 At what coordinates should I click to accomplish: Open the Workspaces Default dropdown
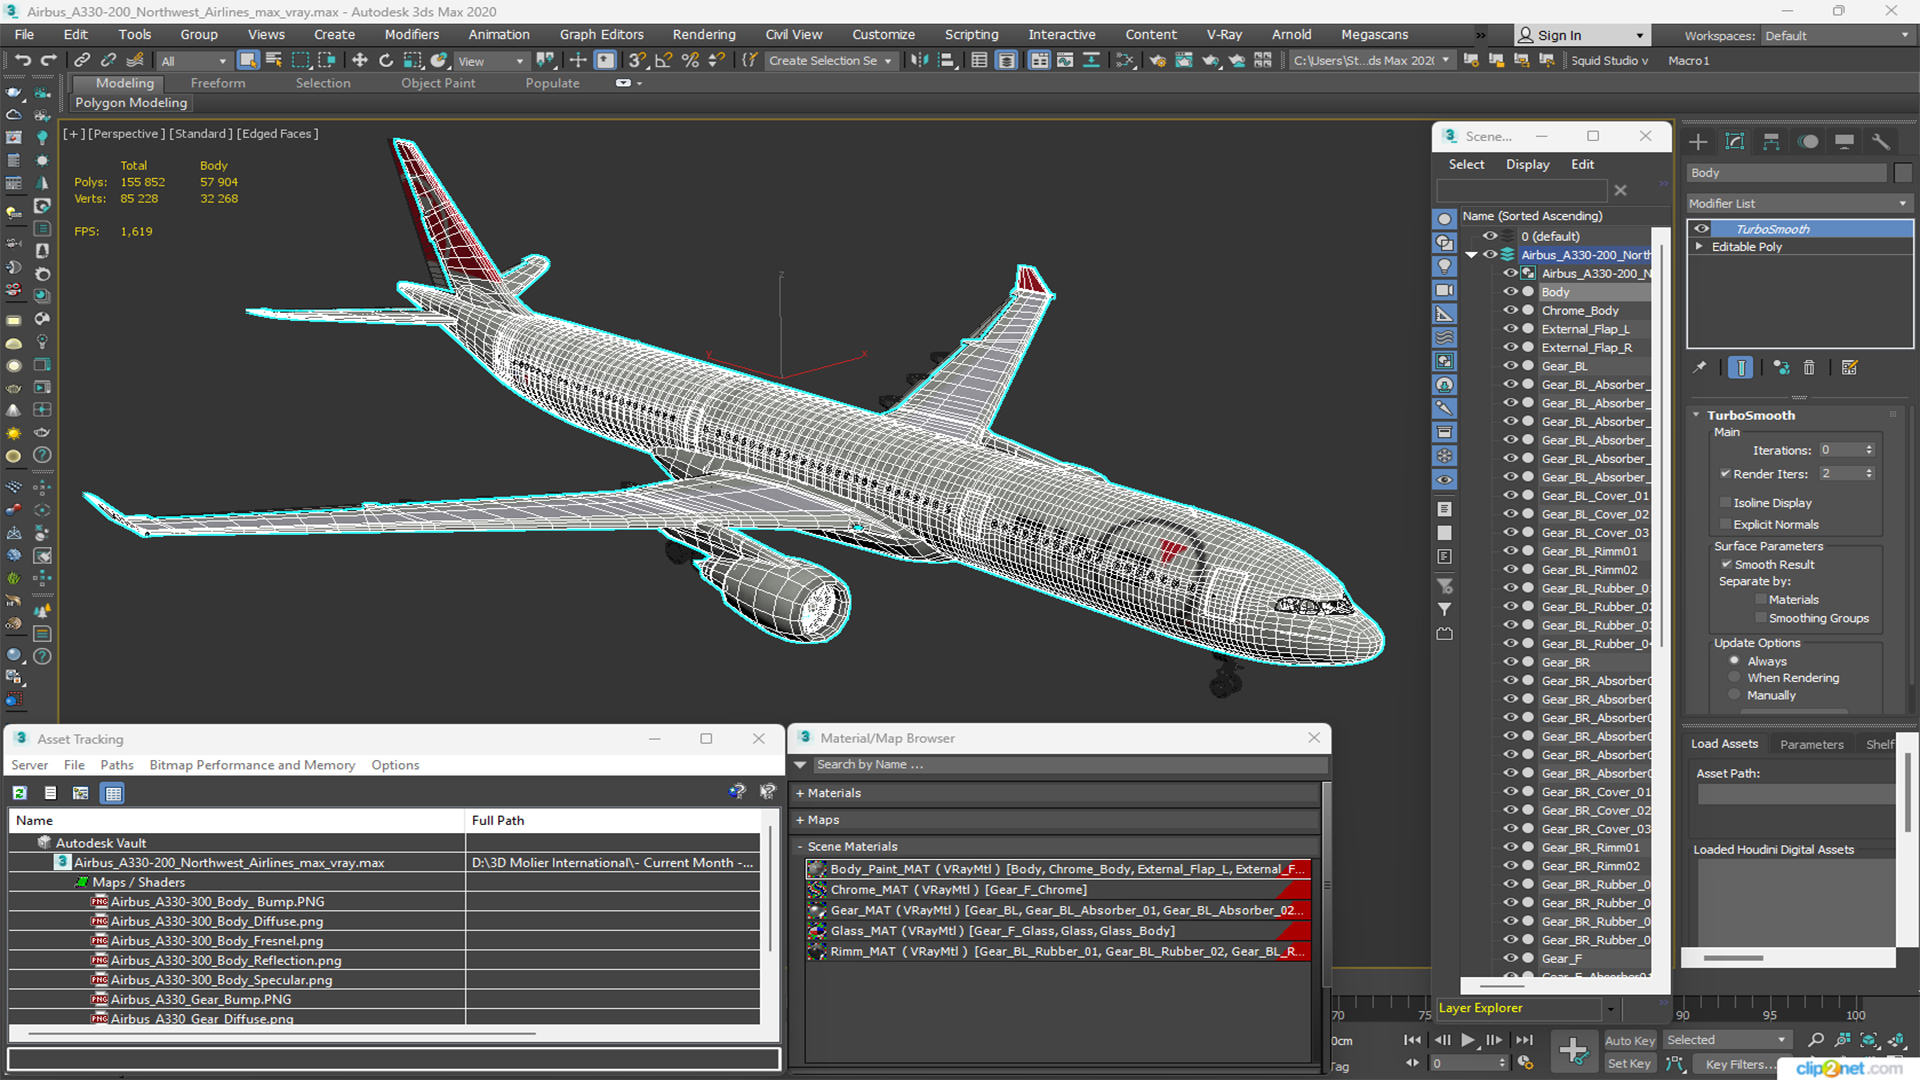coord(1837,36)
